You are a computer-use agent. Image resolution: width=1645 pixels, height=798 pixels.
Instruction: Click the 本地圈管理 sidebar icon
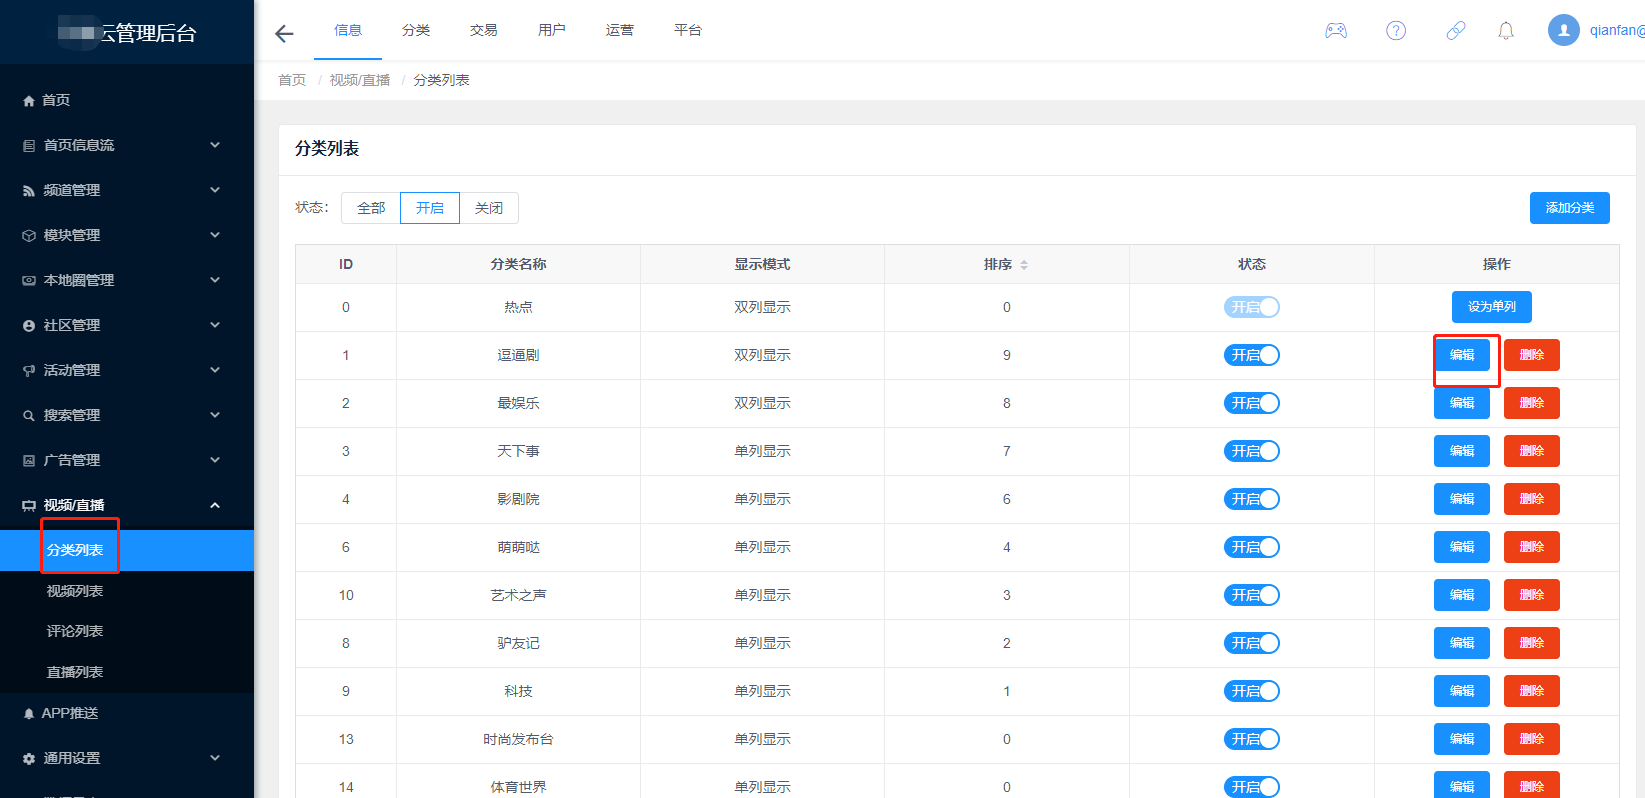pyautogui.click(x=29, y=281)
